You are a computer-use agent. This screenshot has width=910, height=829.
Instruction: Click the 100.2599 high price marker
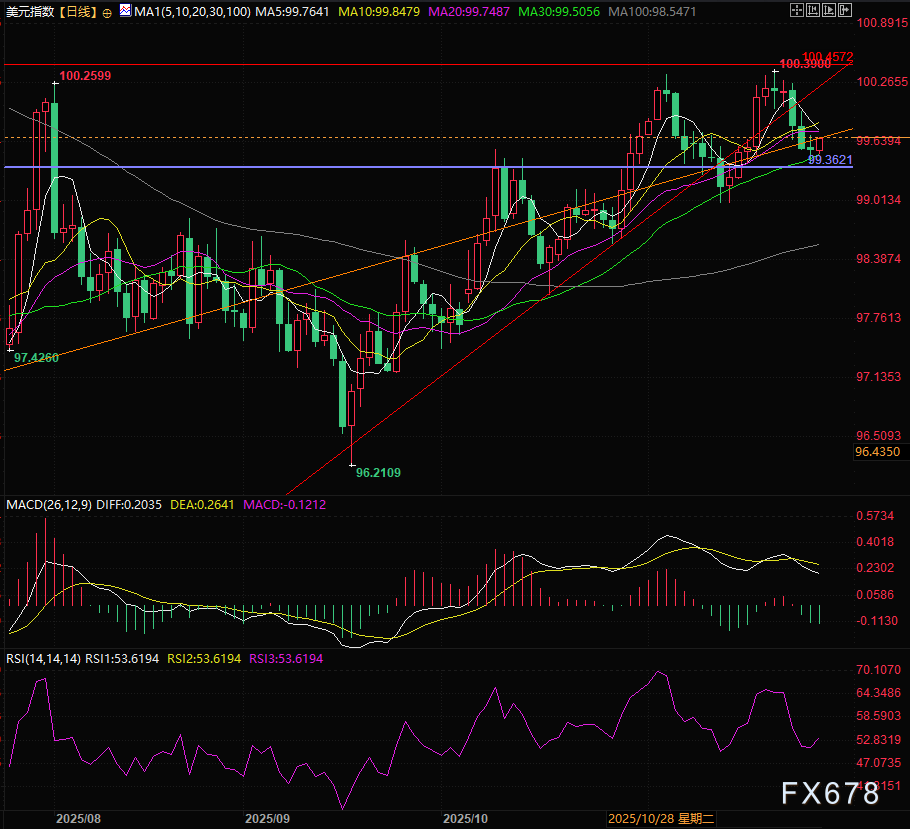pos(85,75)
